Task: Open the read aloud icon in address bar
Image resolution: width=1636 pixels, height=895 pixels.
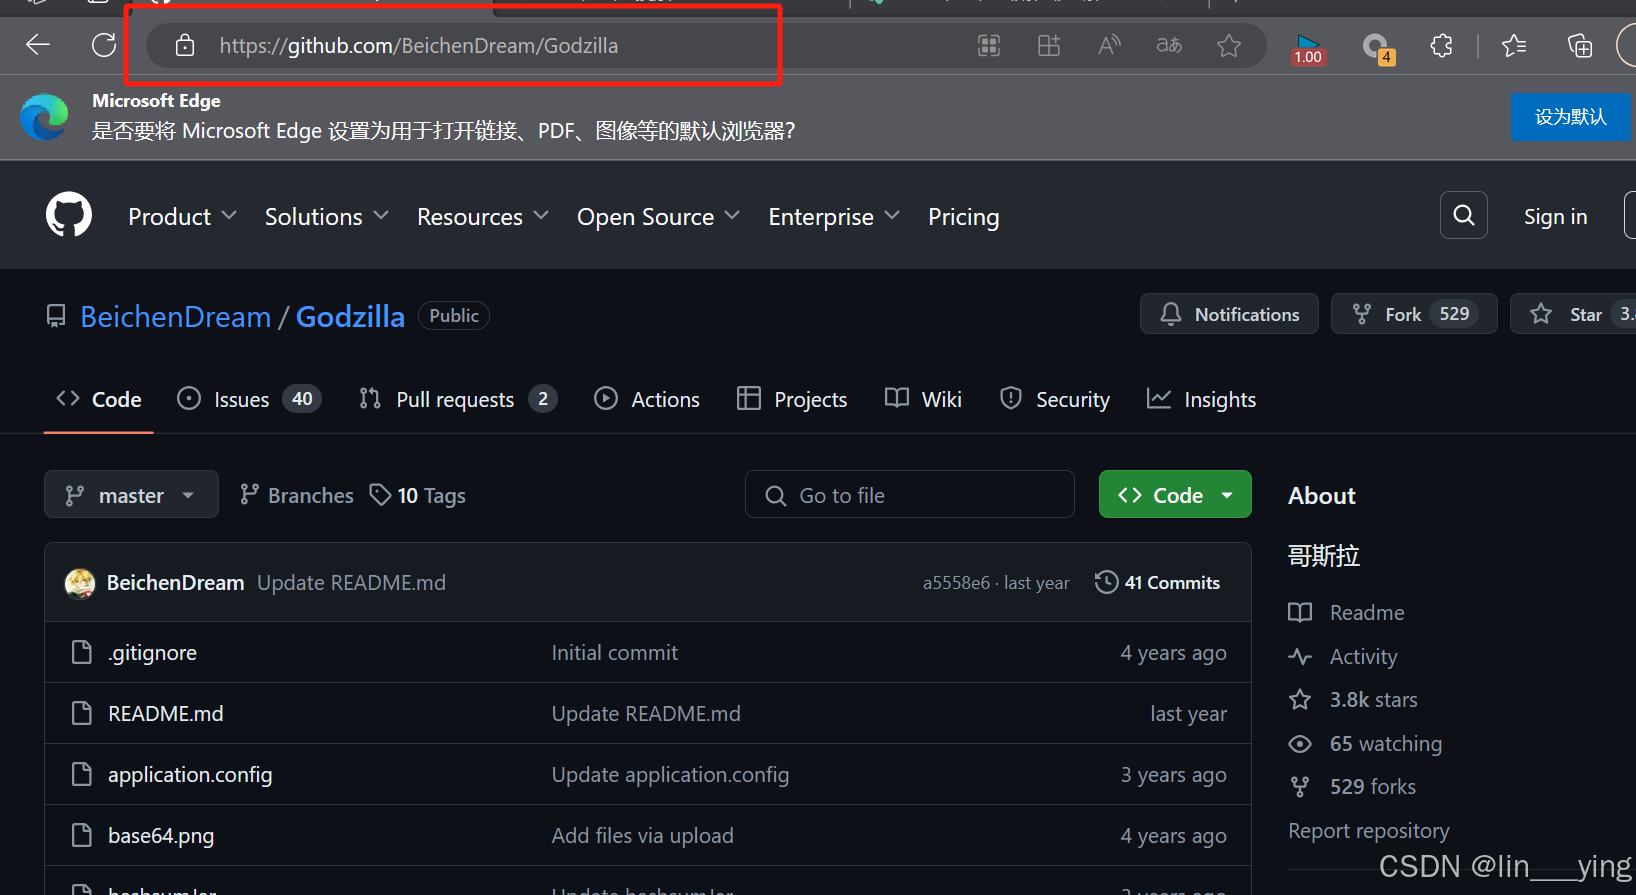Action: click(1109, 45)
